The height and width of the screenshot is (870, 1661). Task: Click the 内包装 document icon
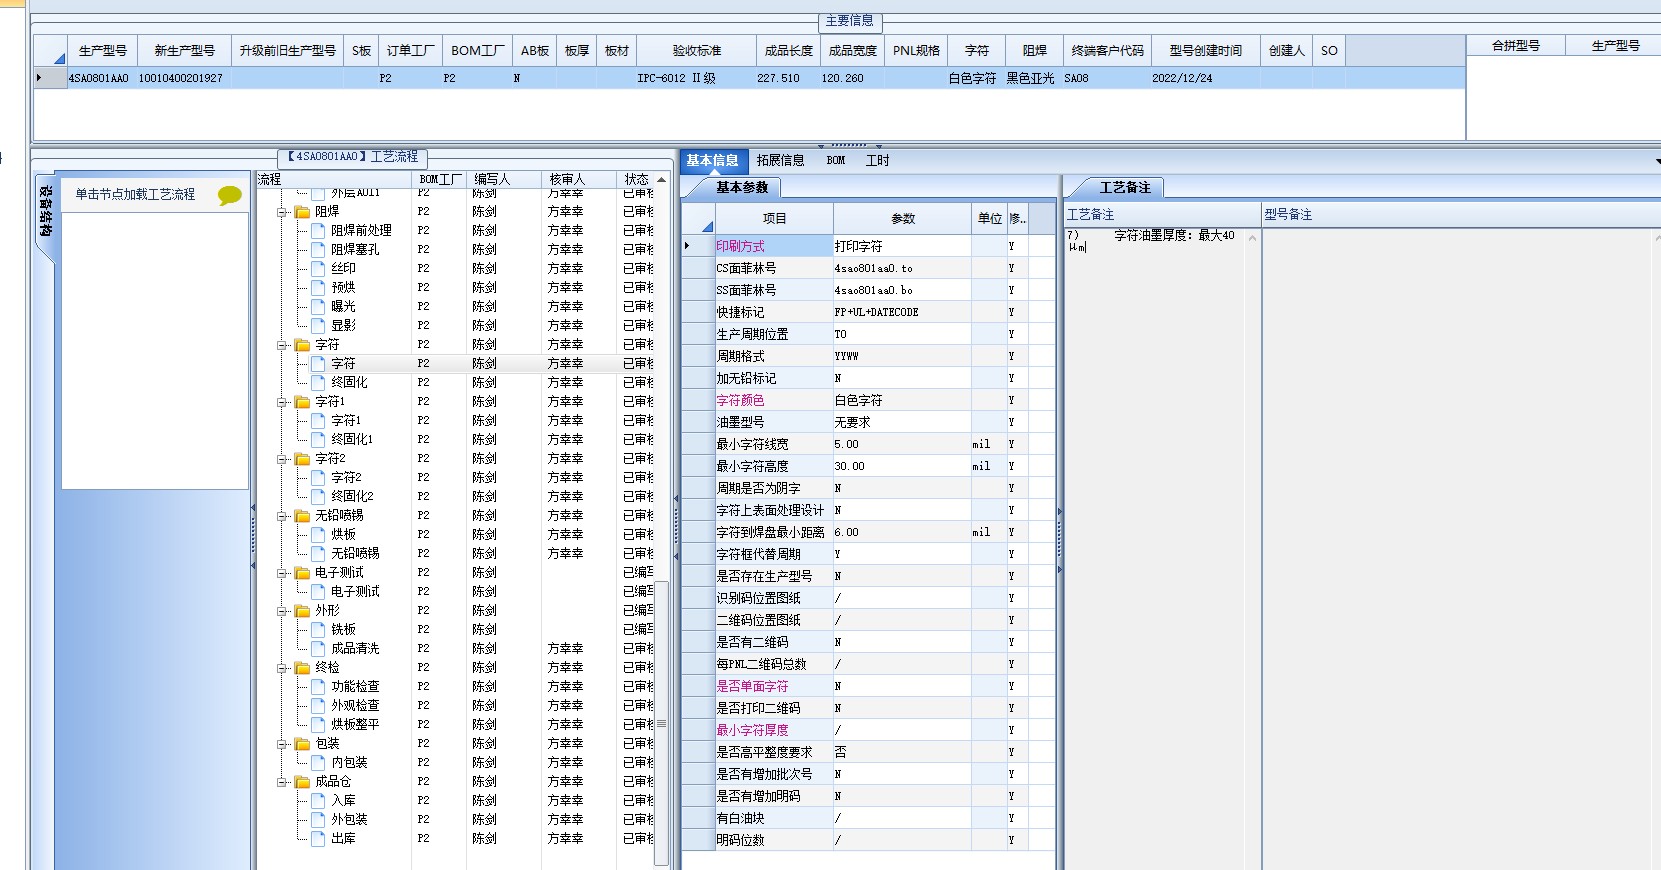pos(318,763)
